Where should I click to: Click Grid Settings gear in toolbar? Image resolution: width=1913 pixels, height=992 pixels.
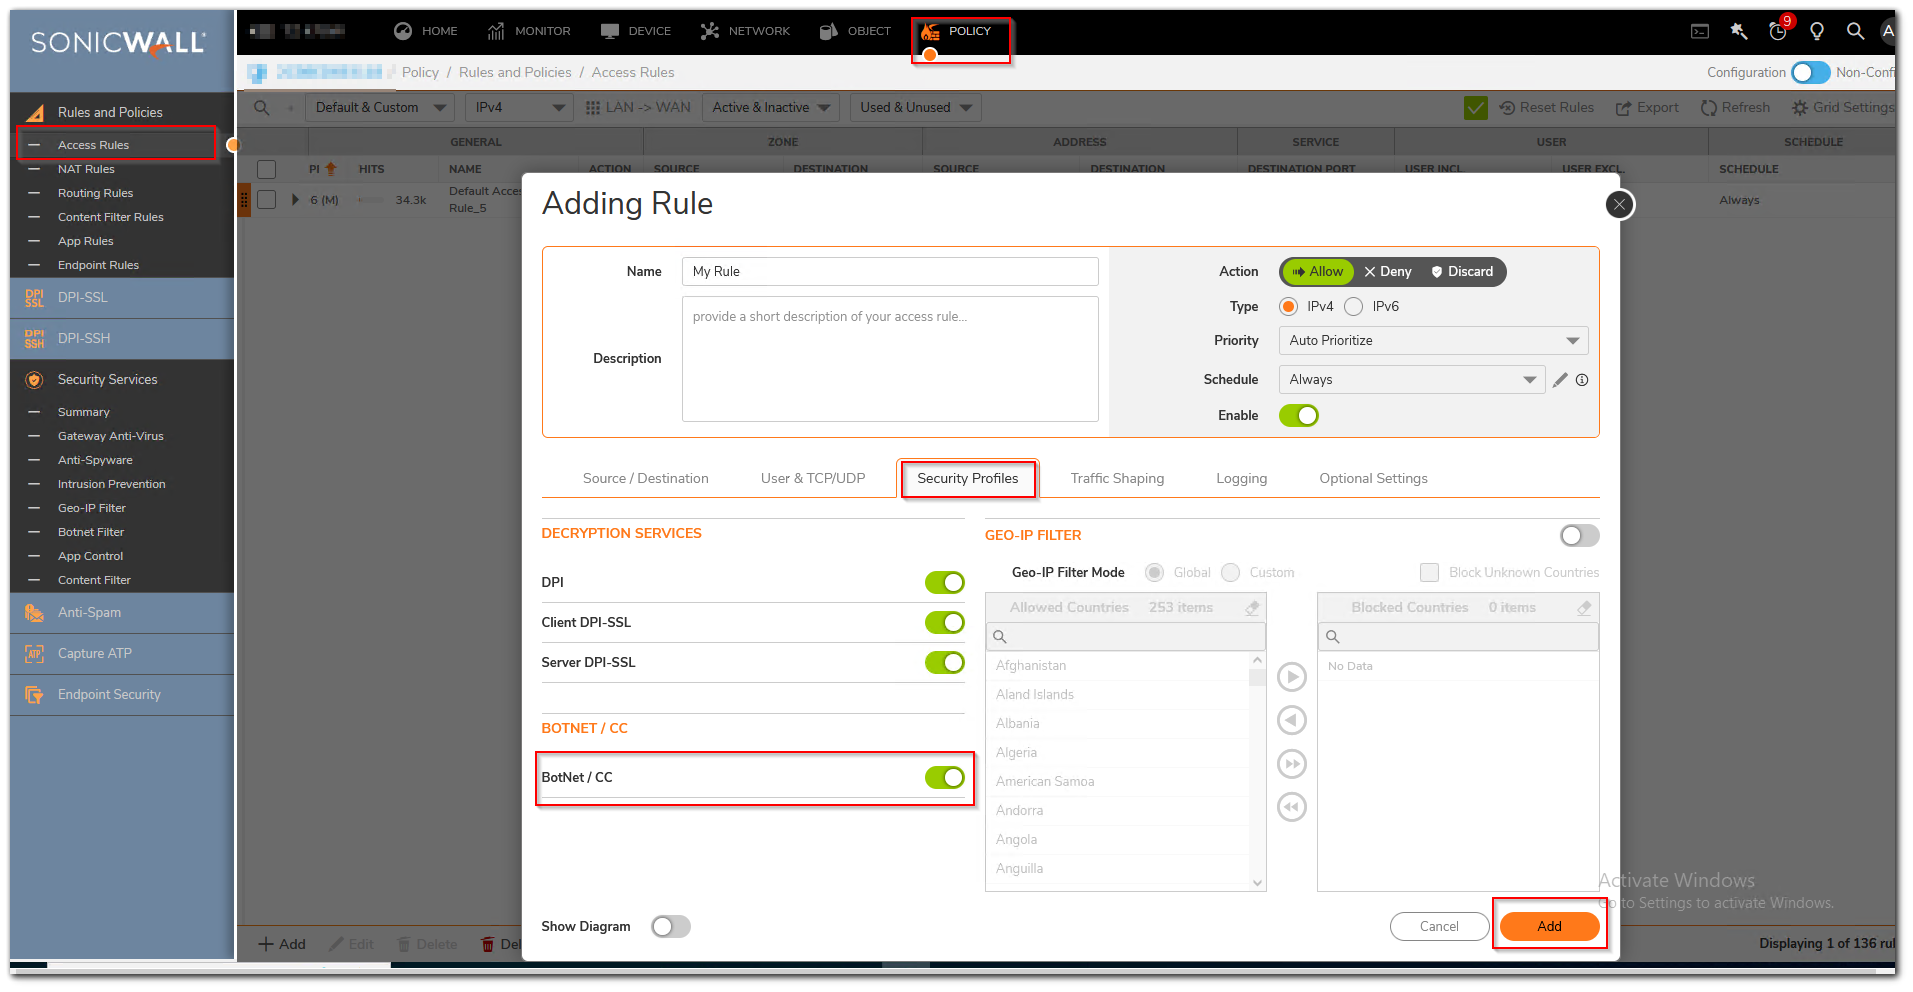tap(1843, 108)
